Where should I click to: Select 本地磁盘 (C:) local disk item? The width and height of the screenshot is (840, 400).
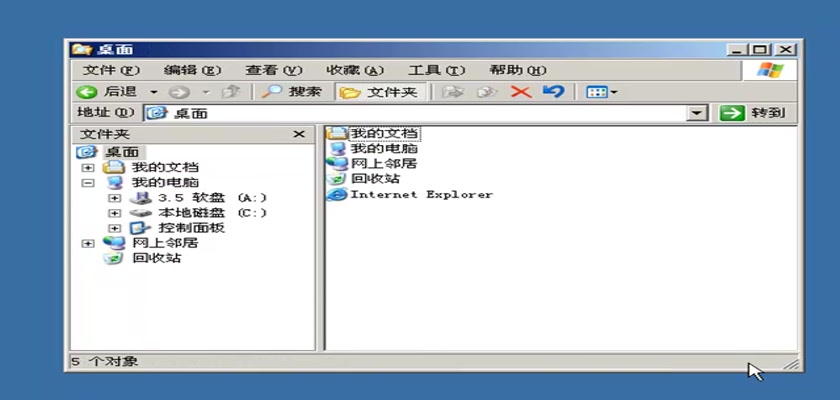pos(212,213)
